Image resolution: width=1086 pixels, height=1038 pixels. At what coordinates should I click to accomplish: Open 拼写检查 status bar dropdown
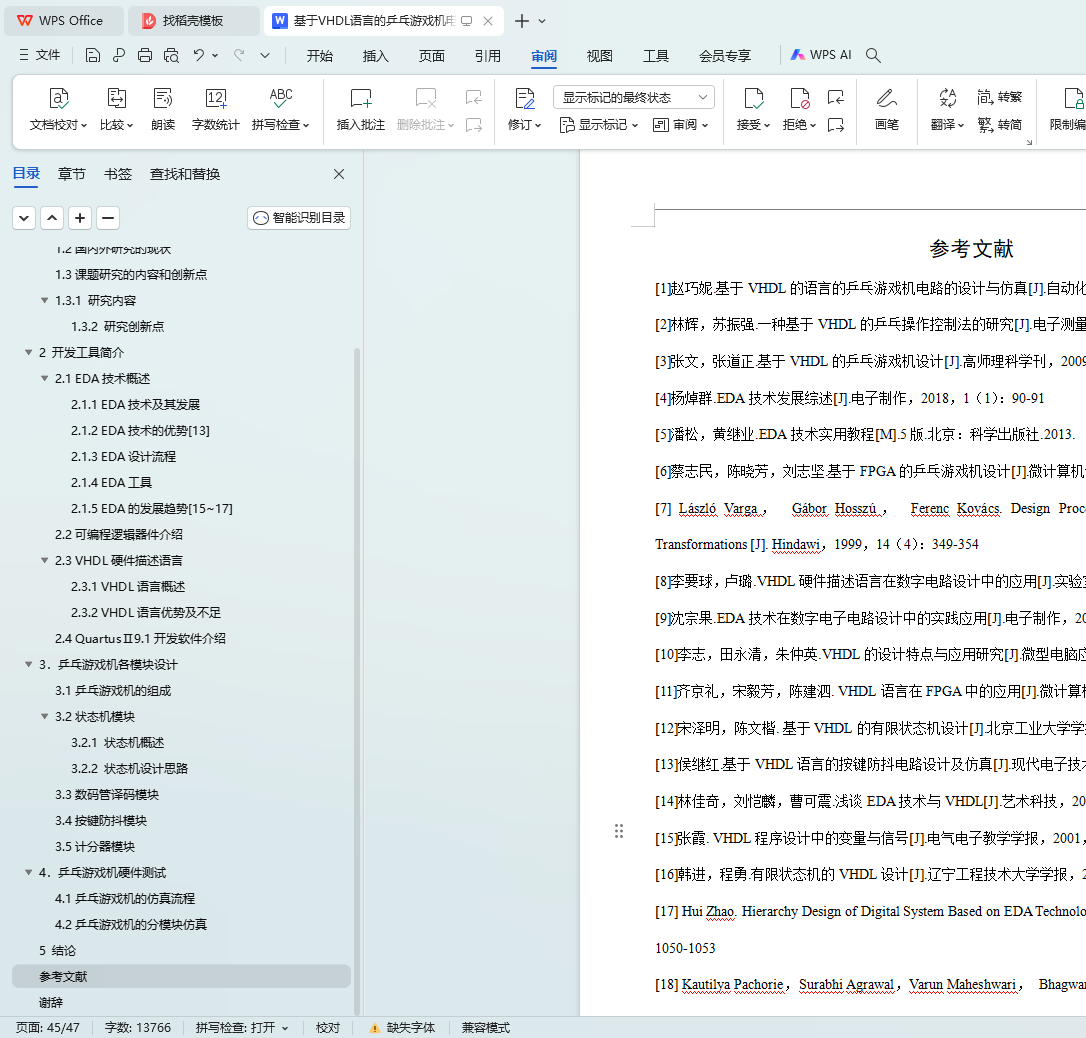coord(242,1028)
